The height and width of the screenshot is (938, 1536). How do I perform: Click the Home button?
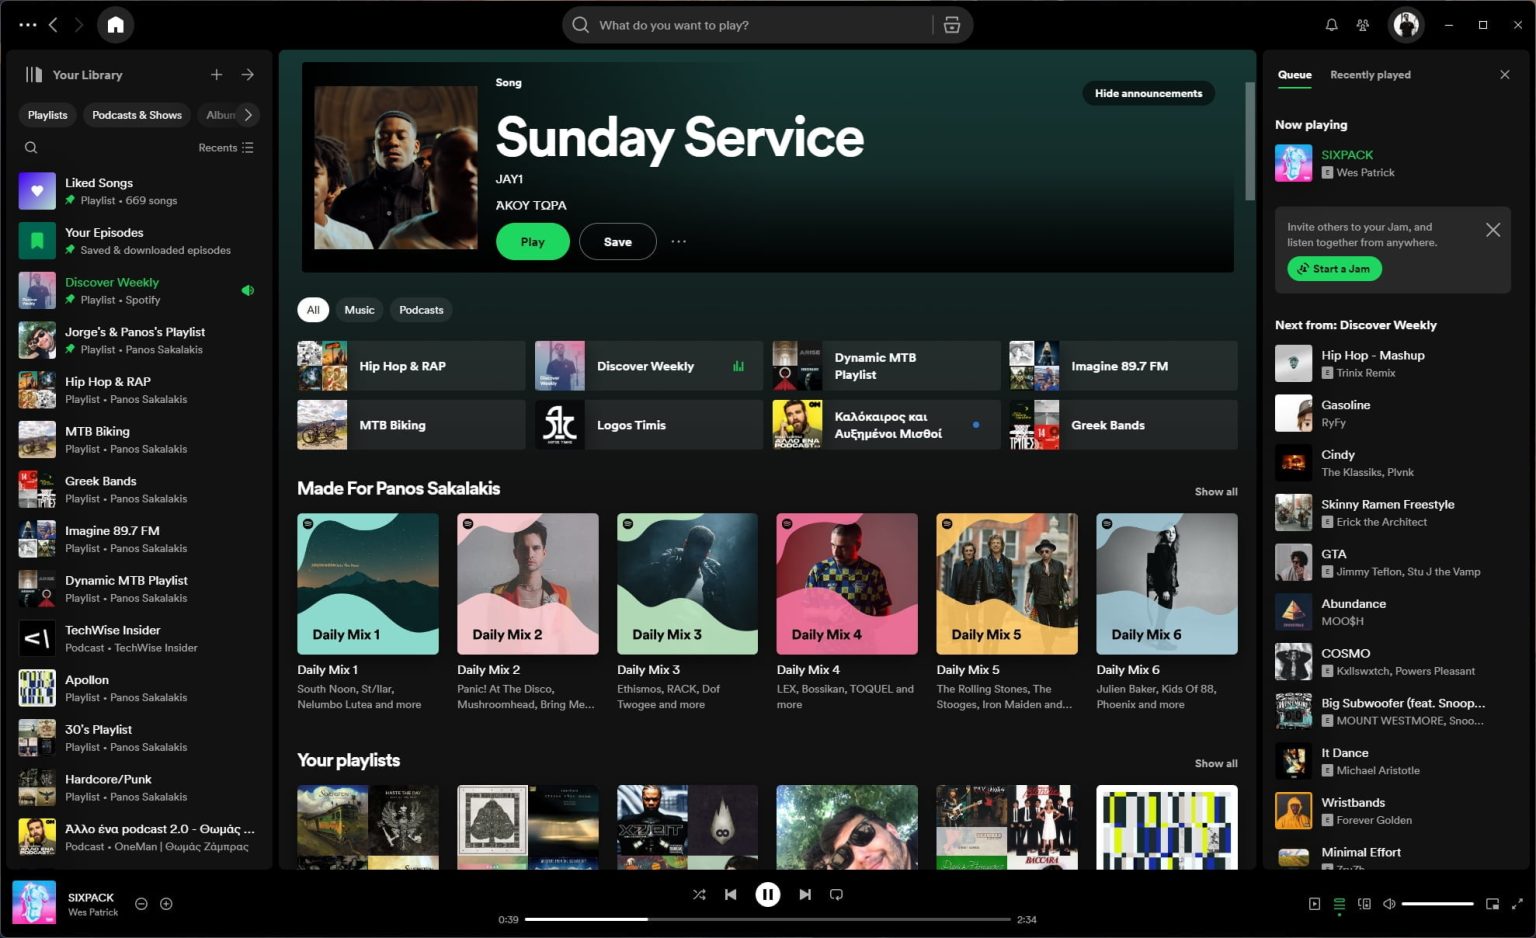click(115, 24)
